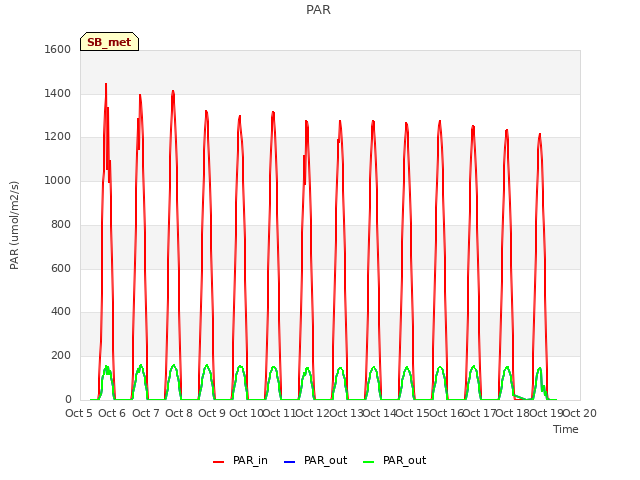Click the first green PAR_out peak before Oct 6
The image size is (640, 480).
[x=106, y=367]
